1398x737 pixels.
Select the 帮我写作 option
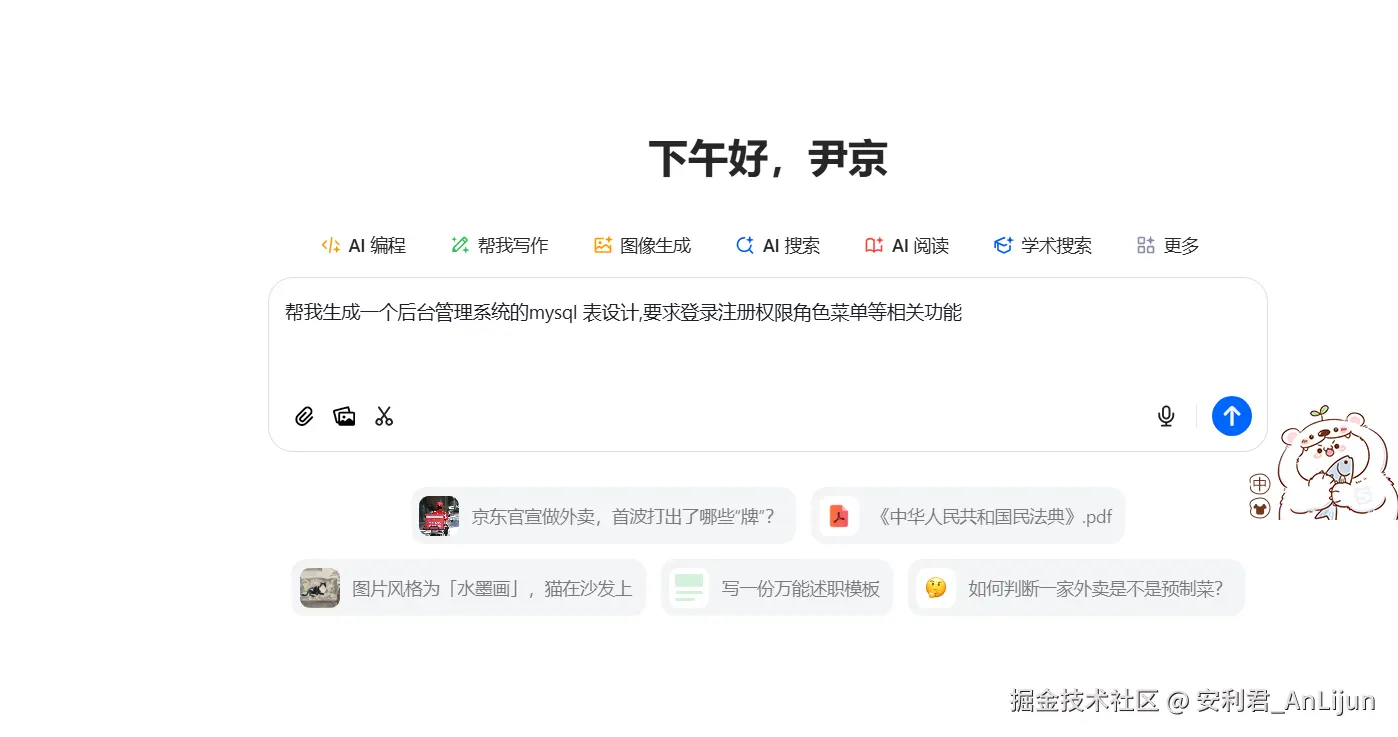pyautogui.click(x=499, y=245)
